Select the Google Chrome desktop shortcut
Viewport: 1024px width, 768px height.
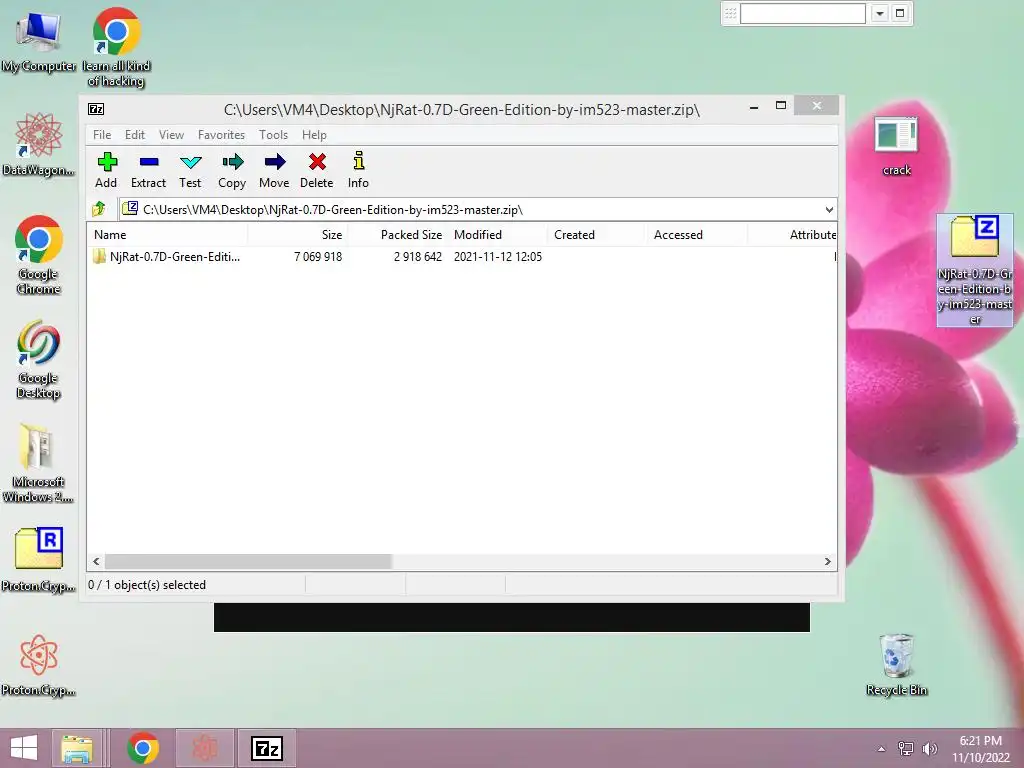tap(39, 255)
